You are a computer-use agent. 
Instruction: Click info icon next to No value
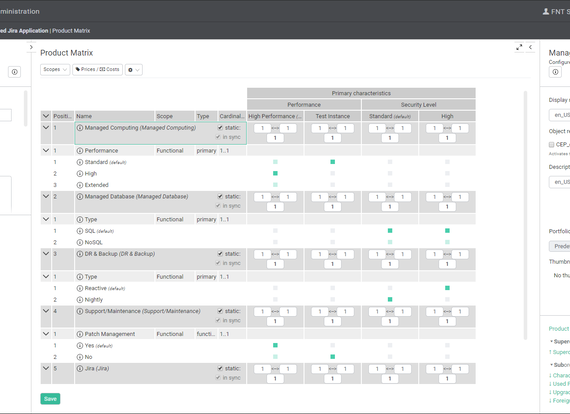[80, 357]
